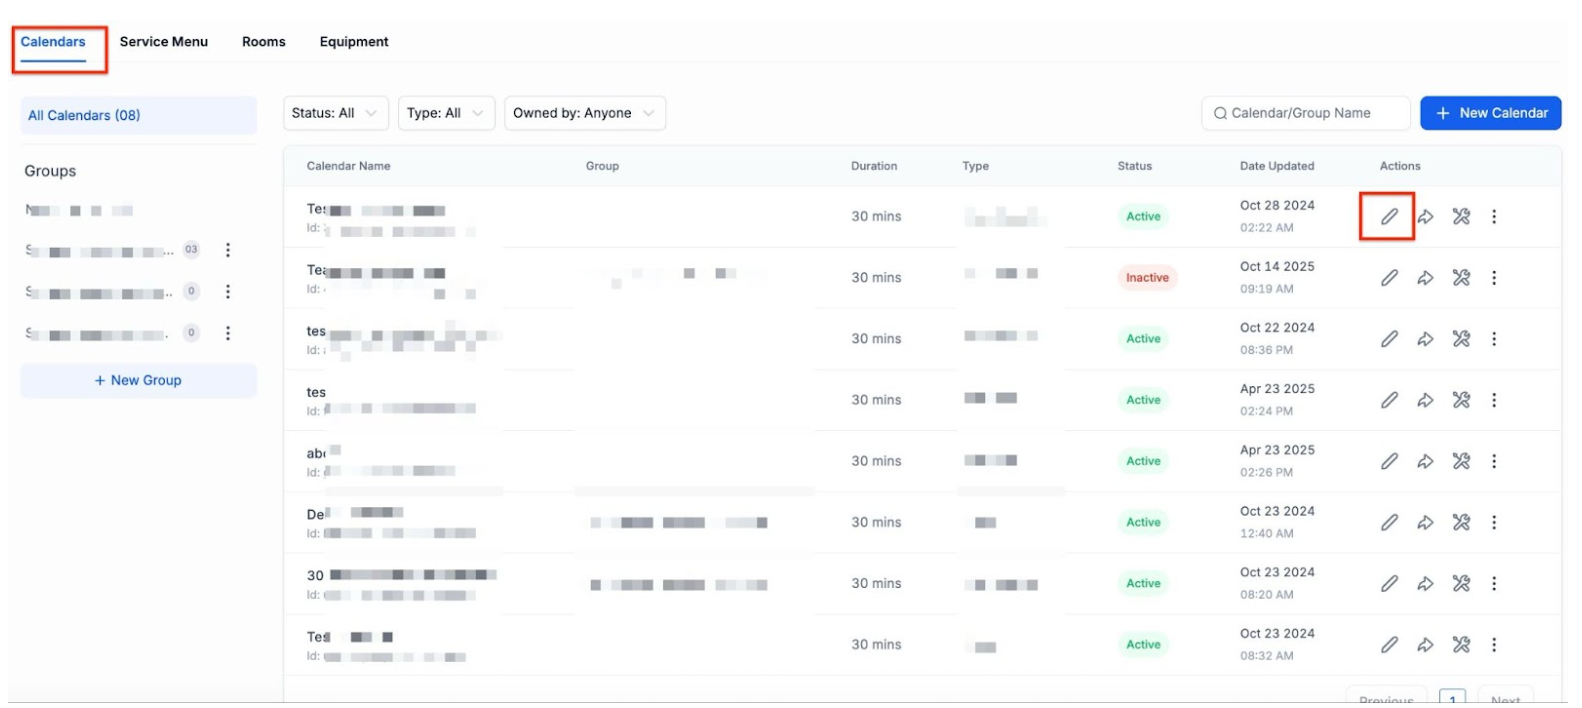Switch to the Equipment tab
The height and width of the screenshot is (708, 1582).
click(x=354, y=42)
